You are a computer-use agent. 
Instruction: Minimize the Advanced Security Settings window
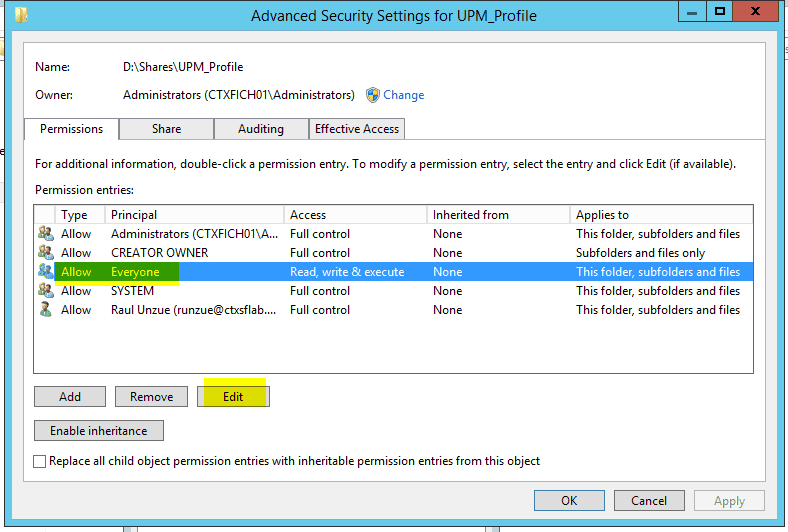point(692,11)
